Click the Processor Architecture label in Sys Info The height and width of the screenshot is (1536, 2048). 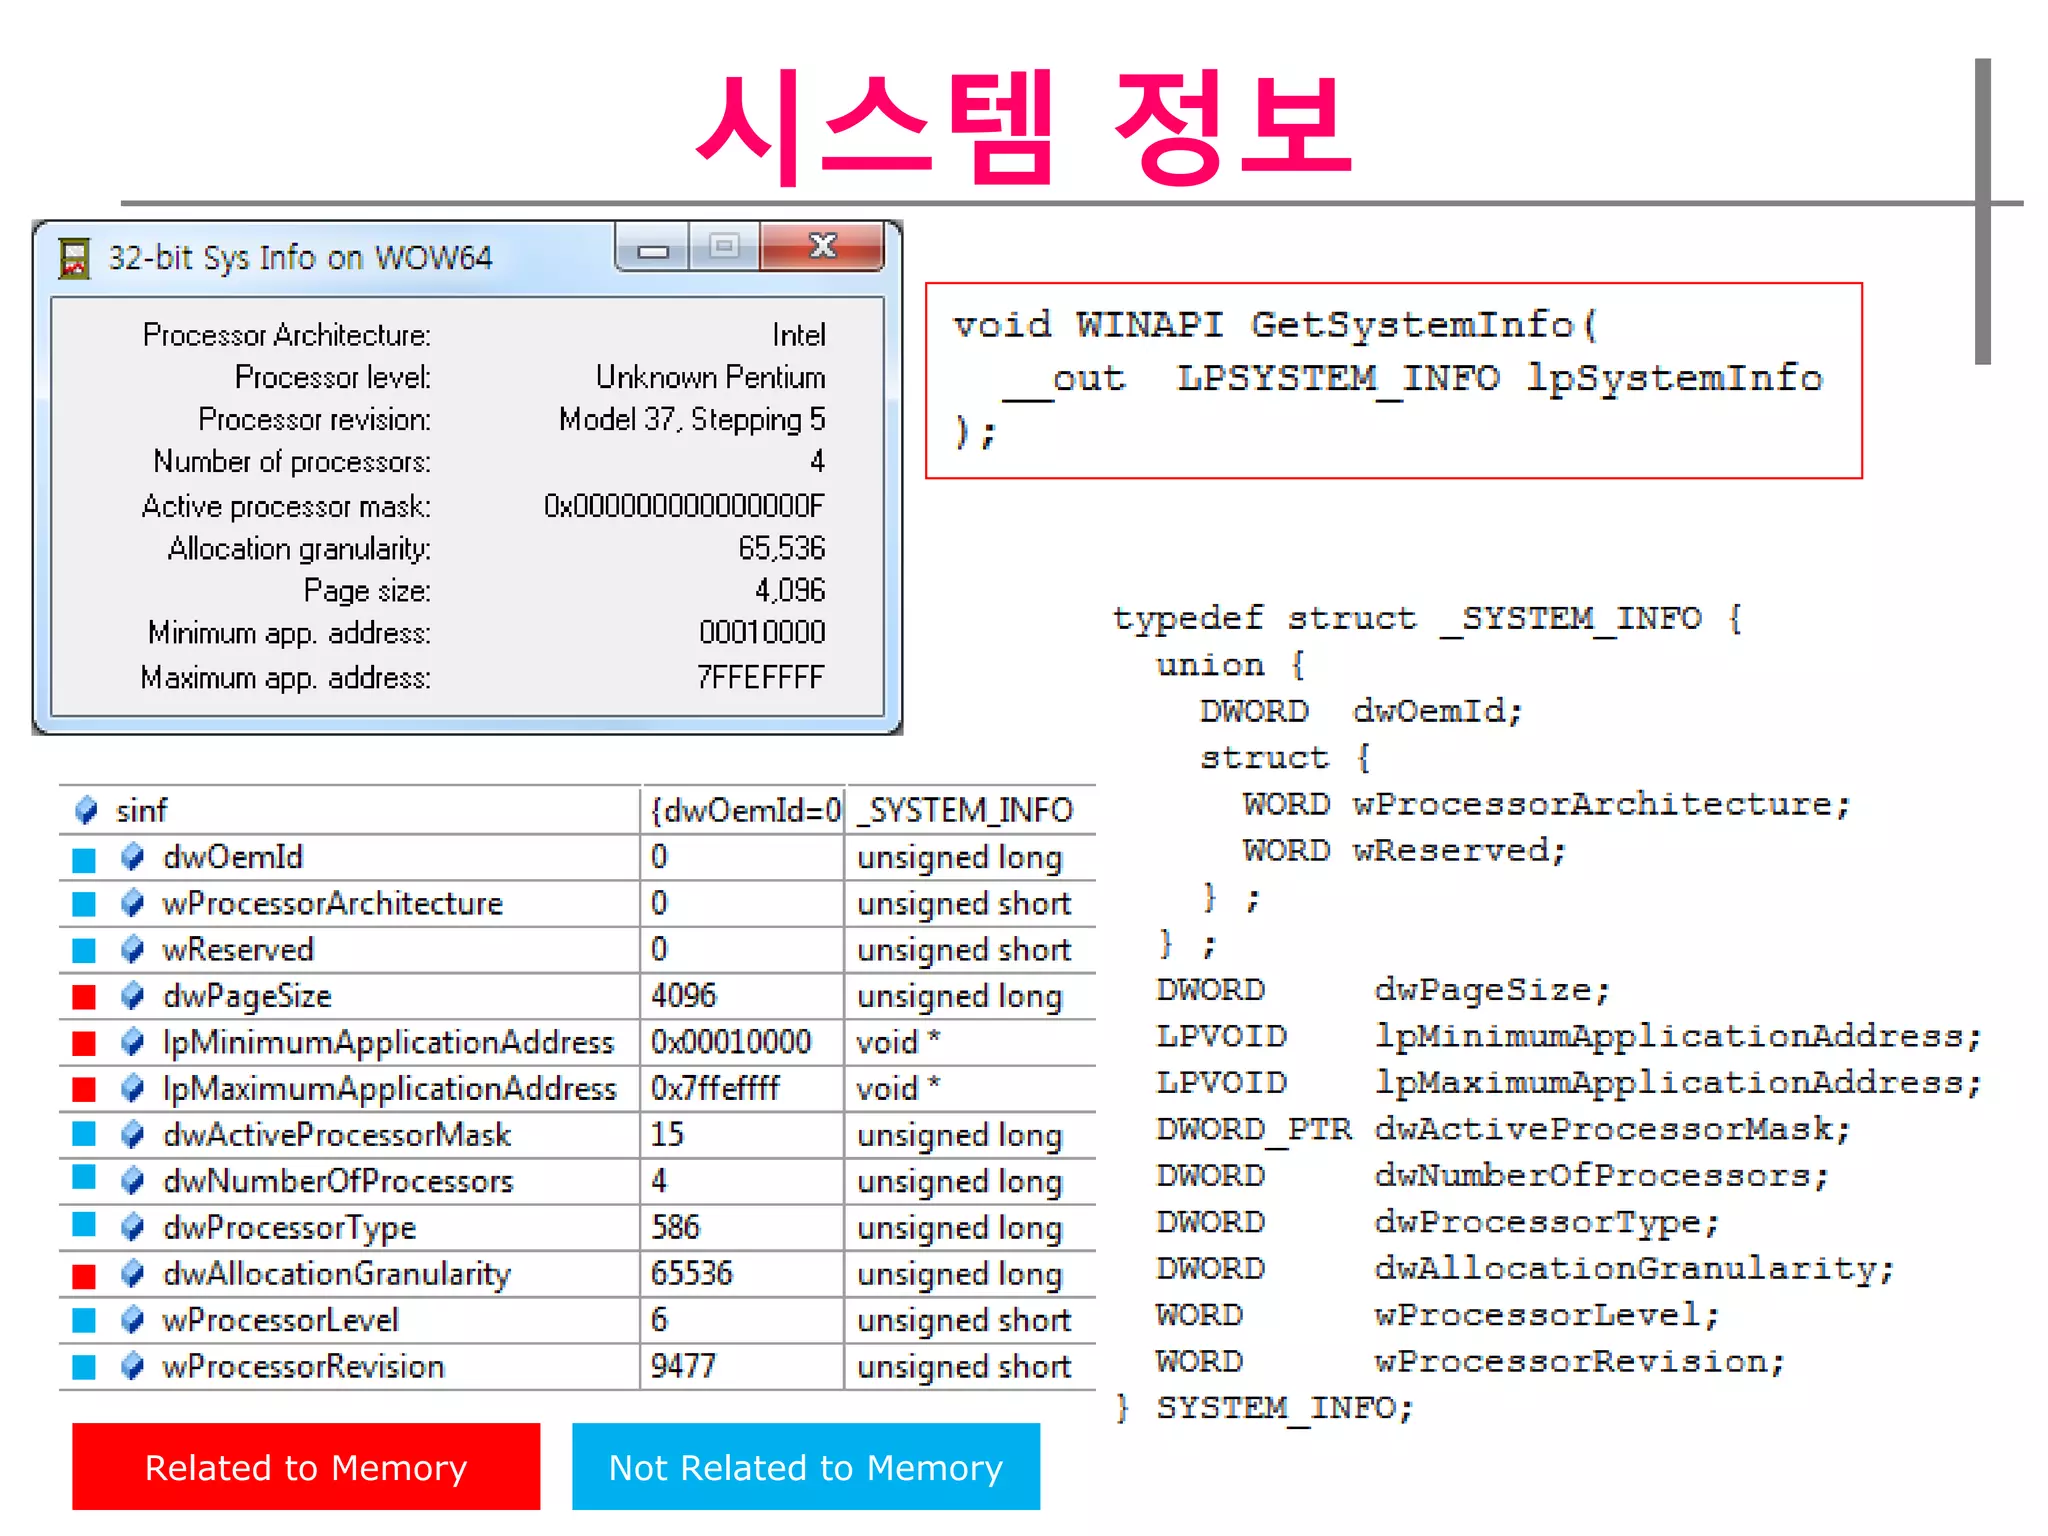click(287, 334)
